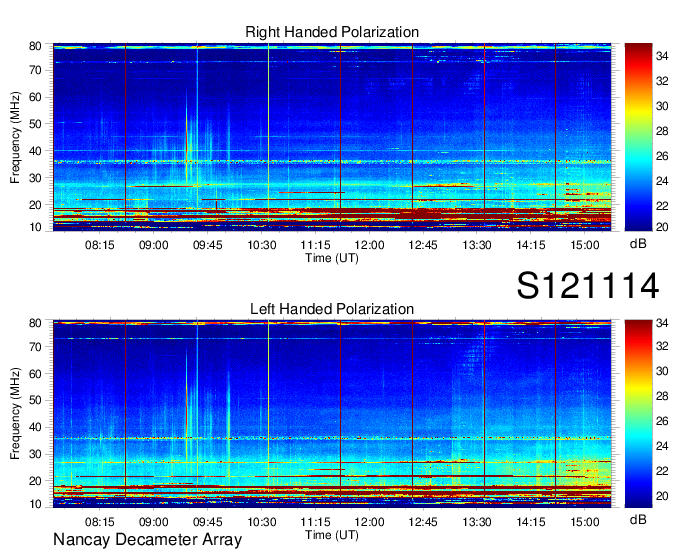The width and height of the screenshot is (680, 552).
Task: Click the 40 MHz tick of Right Handed plot
Action: (35, 151)
